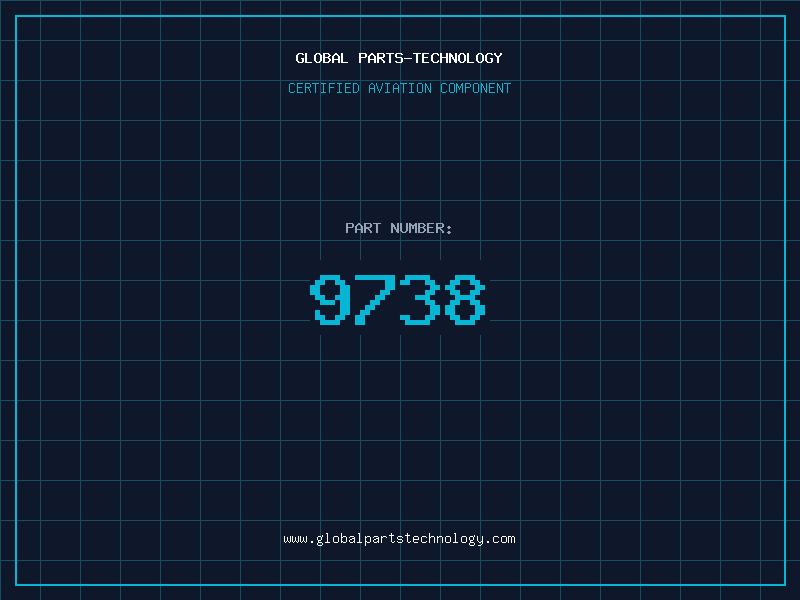The width and height of the screenshot is (800, 600).
Task: Open the www.globalpartstechnology.com link
Action: pos(399,539)
